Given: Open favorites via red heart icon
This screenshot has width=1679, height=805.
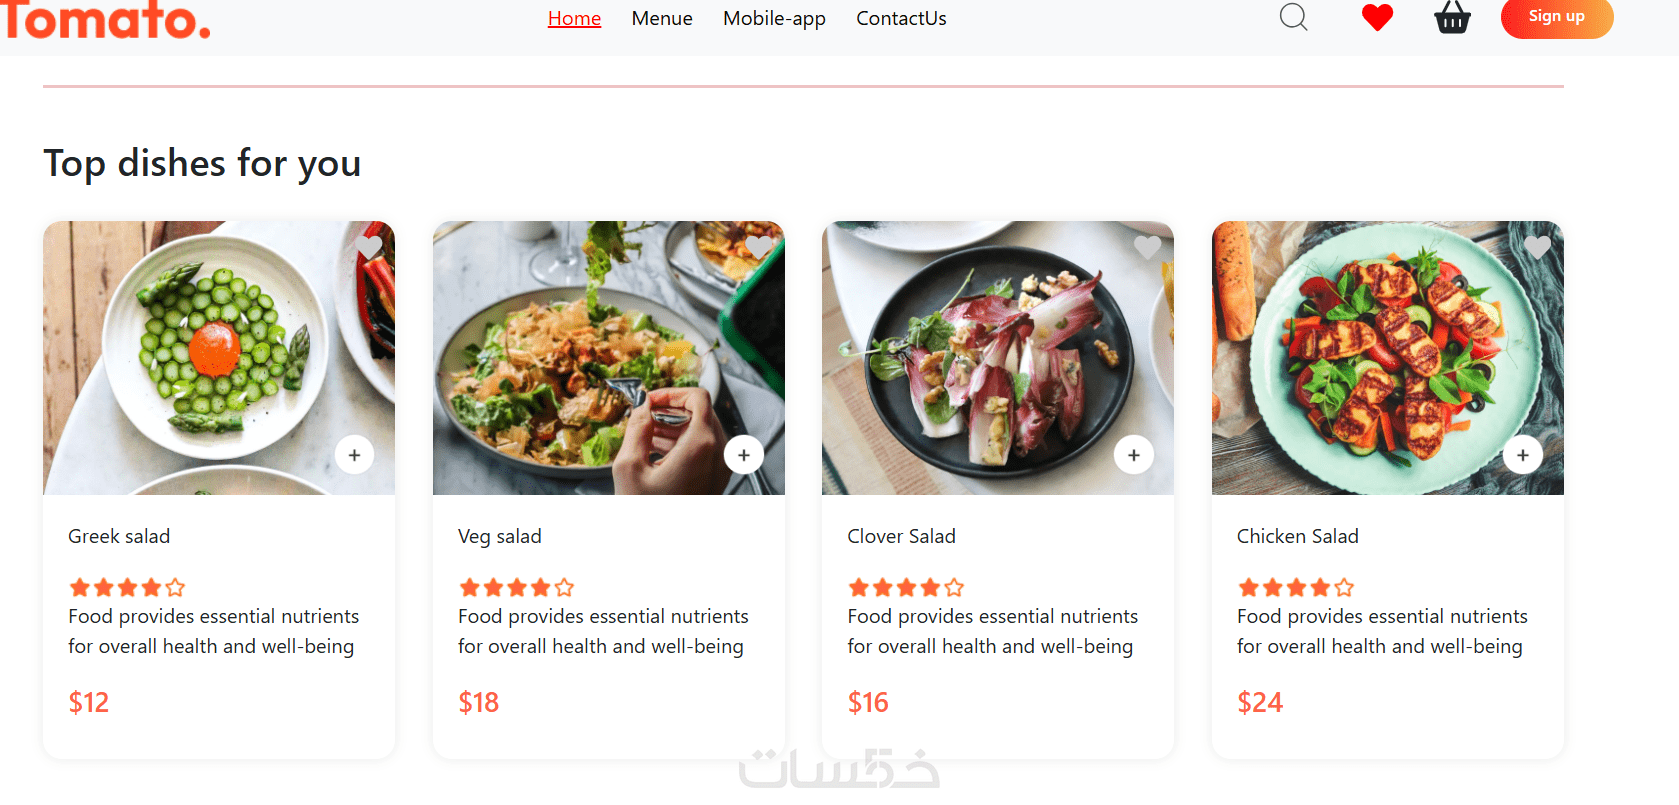Looking at the screenshot, I should click(x=1377, y=18).
